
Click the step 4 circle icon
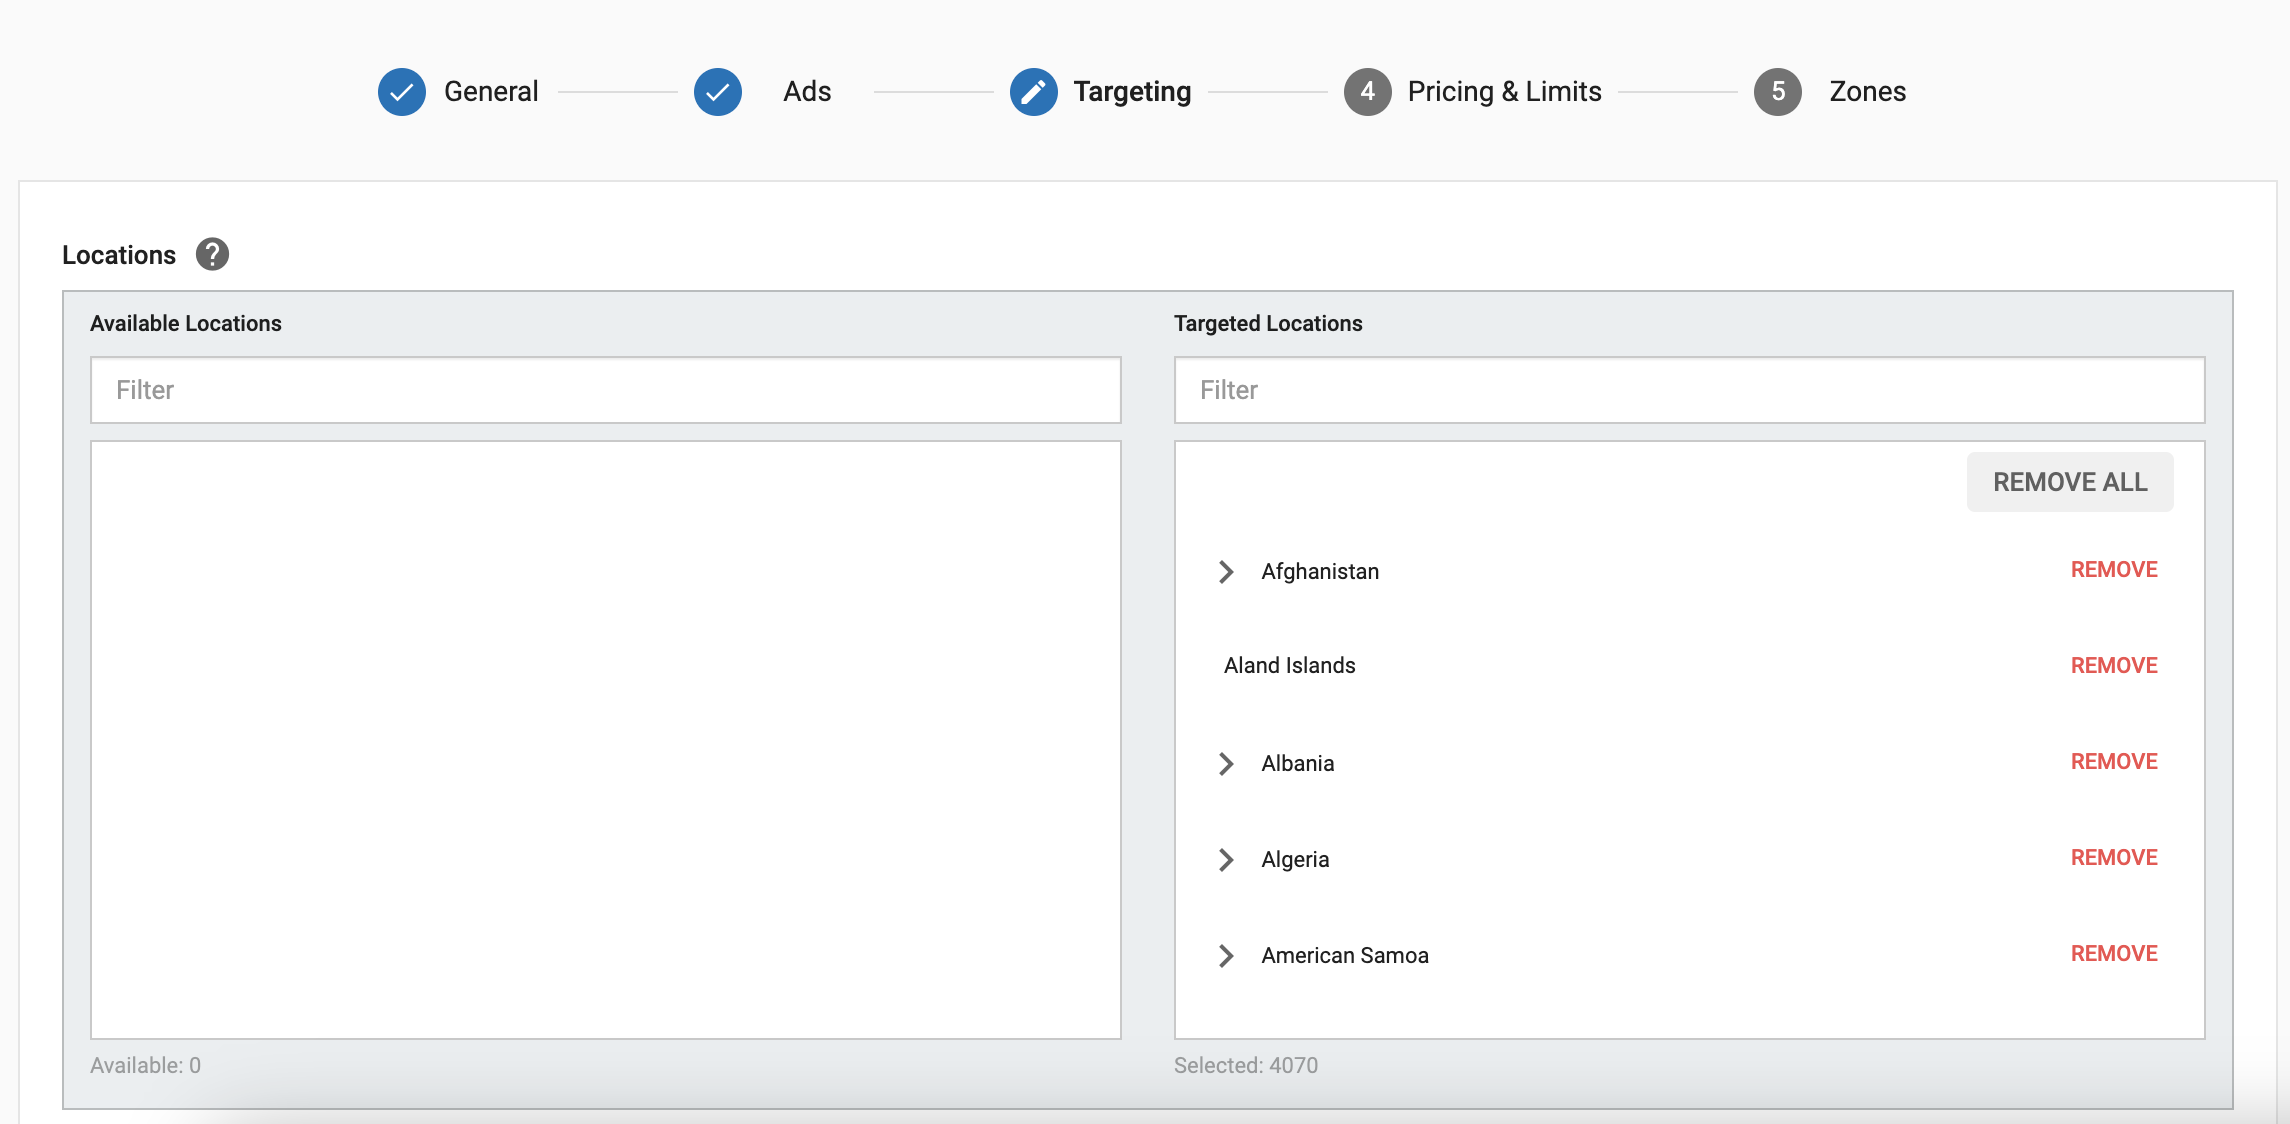click(x=1367, y=92)
